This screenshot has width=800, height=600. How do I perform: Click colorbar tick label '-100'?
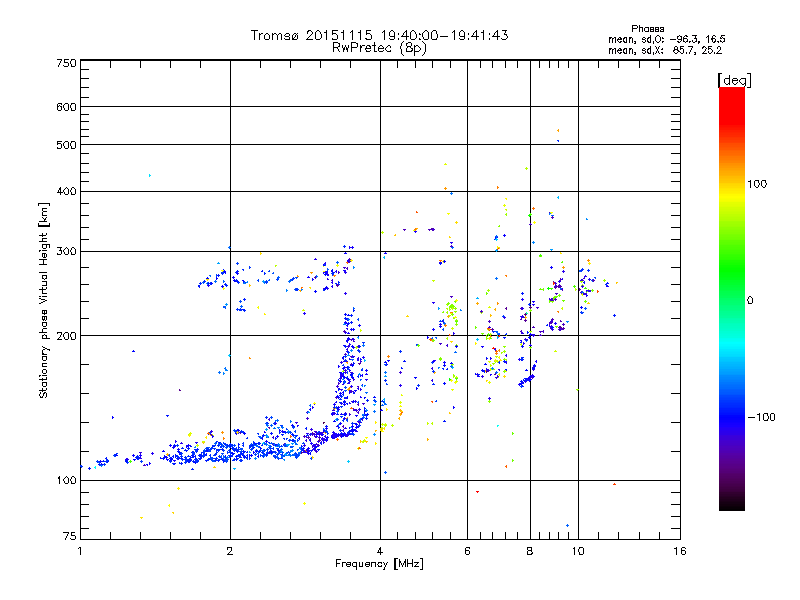pos(761,417)
